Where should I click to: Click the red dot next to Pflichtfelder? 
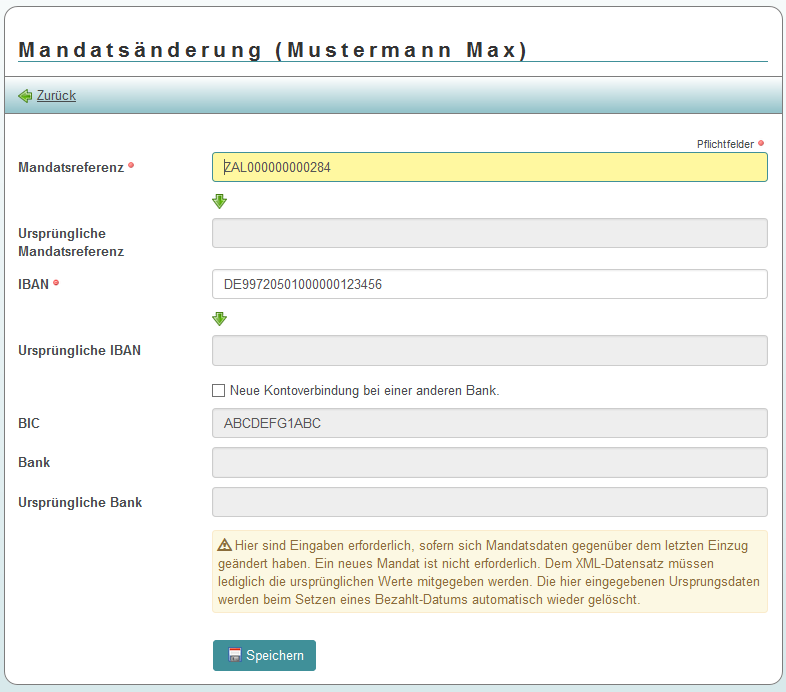pos(761,143)
